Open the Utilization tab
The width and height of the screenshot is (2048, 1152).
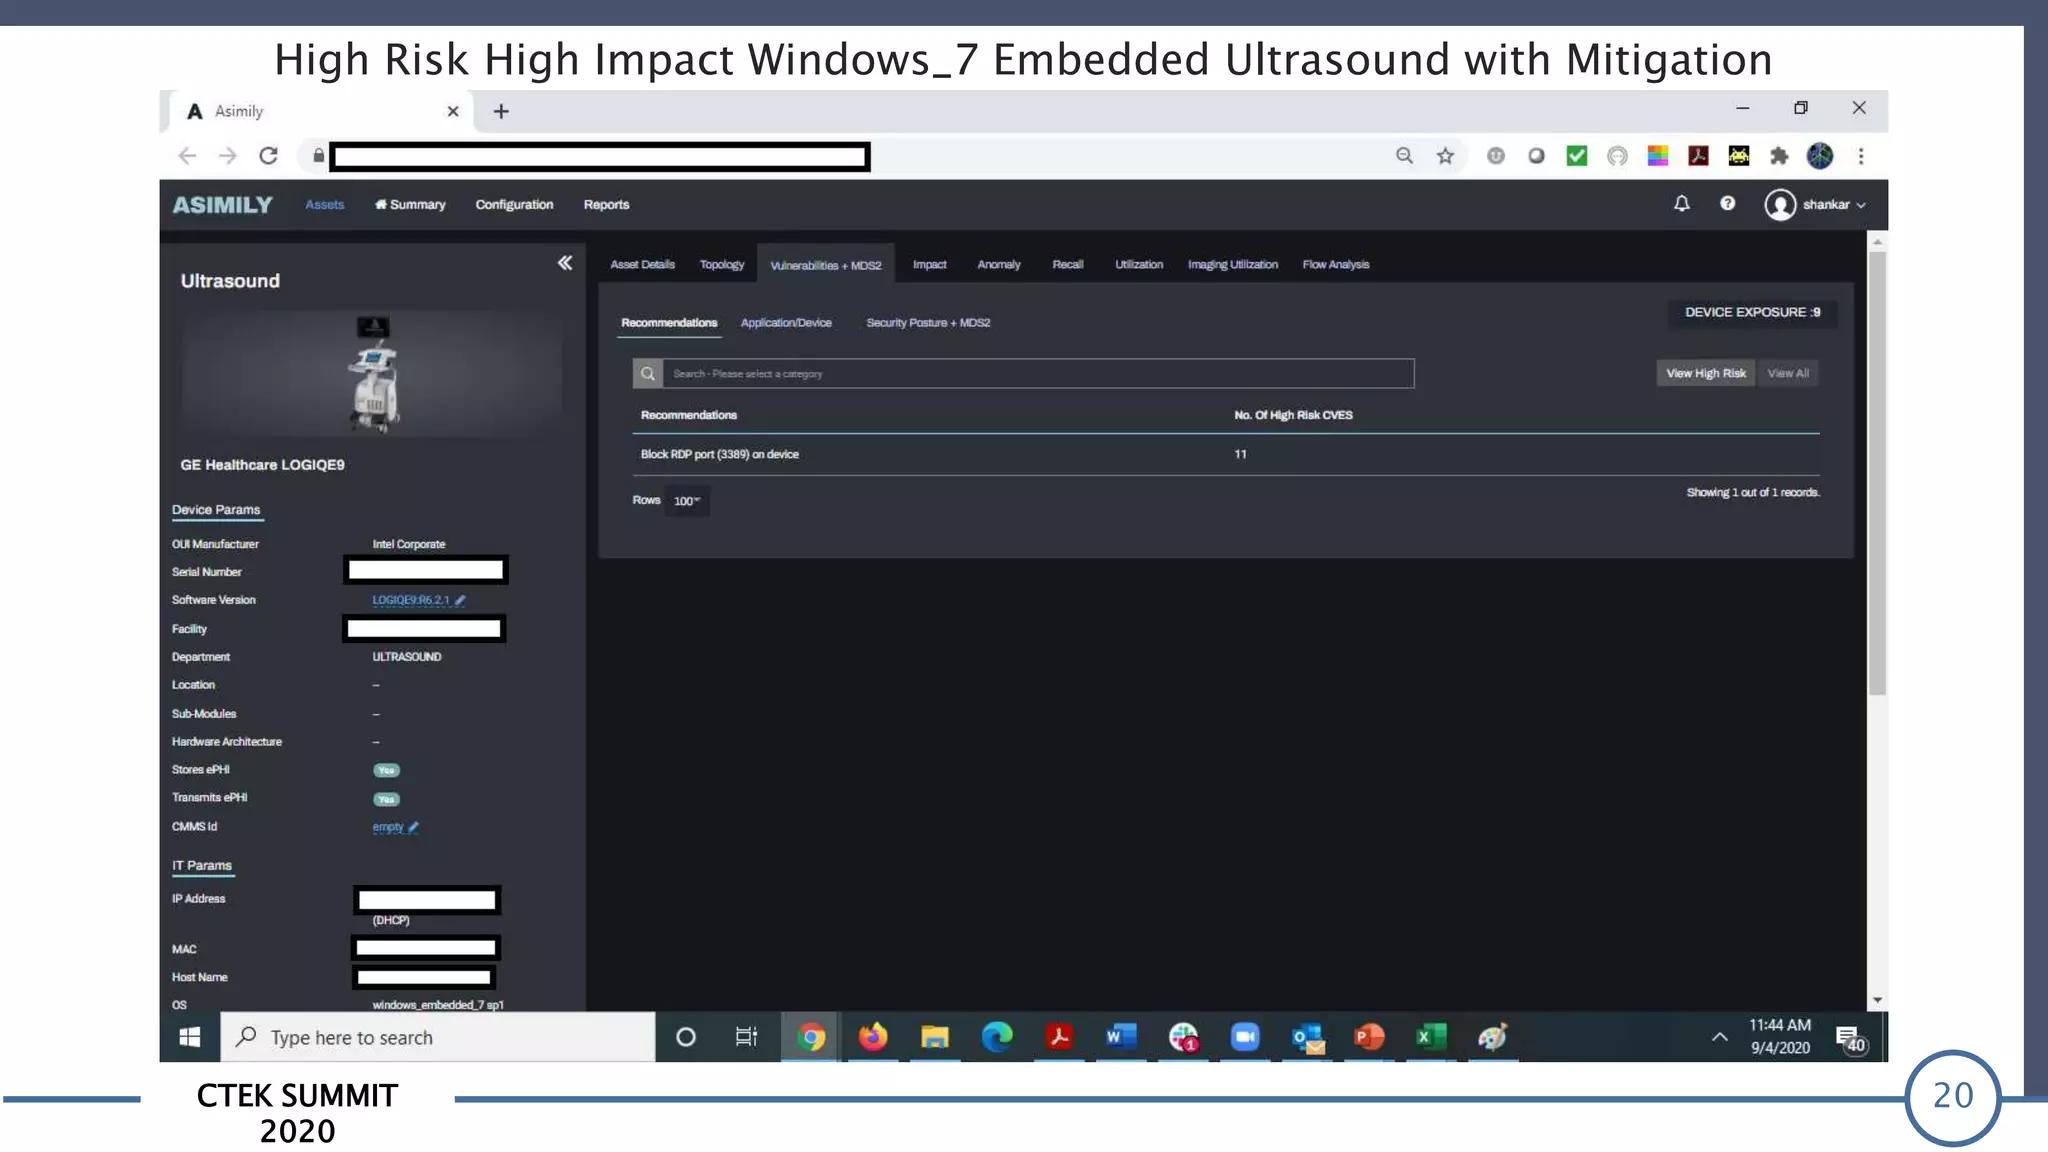[x=1139, y=265]
